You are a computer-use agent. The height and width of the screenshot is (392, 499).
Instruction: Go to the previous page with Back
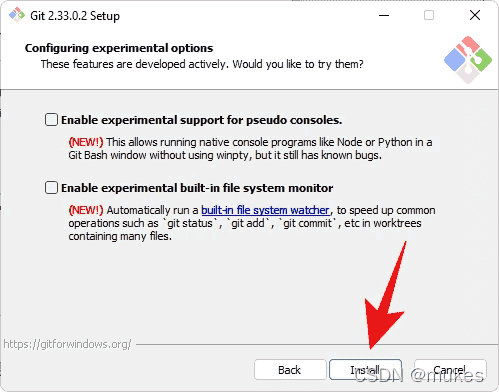tap(290, 370)
